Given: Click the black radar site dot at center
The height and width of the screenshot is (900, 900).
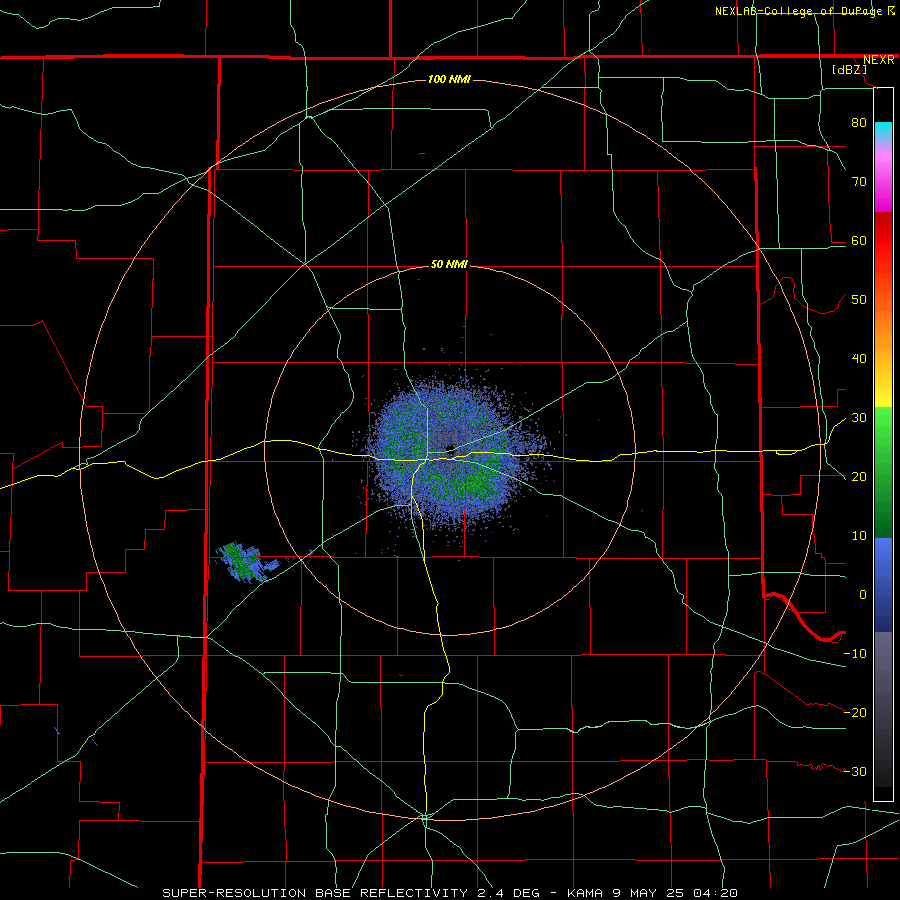Looking at the screenshot, I should point(450,448).
